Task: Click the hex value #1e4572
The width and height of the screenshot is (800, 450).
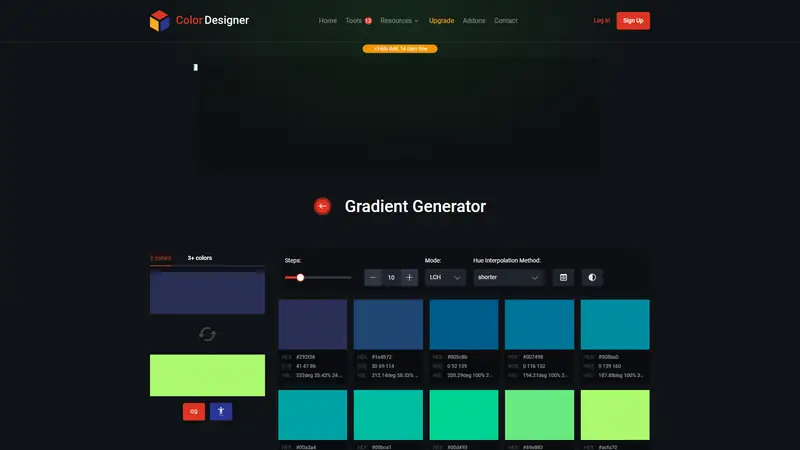Action: click(x=382, y=357)
